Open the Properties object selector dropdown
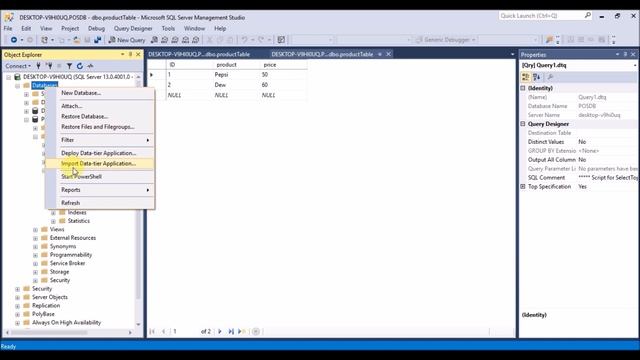The image size is (640, 360). [x=635, y=65]
